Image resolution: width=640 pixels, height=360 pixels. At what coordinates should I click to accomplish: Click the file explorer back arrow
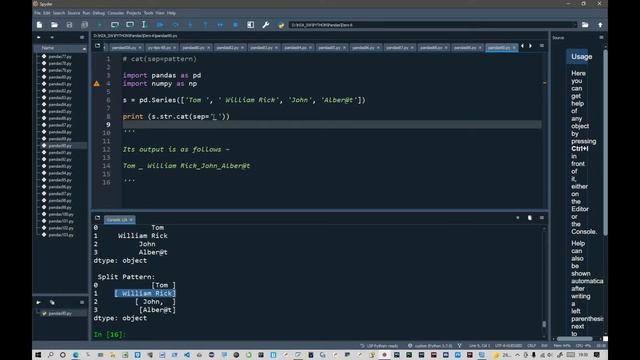click(x=39, y=37)
